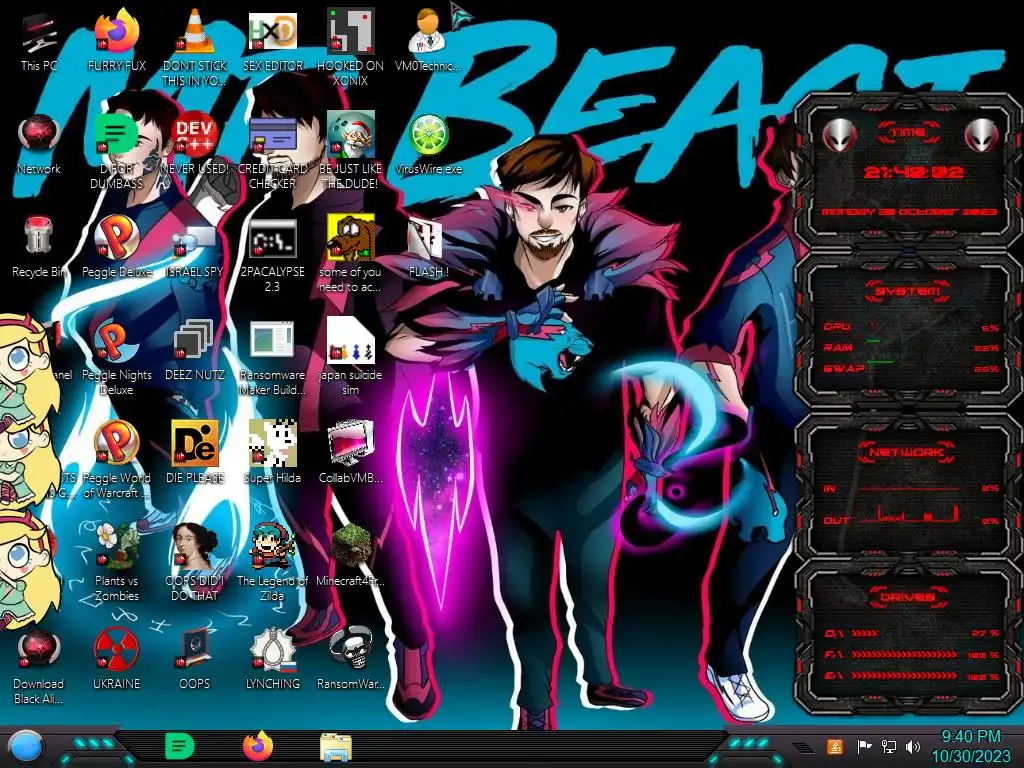Open the CollabVMB monitor icon

[x=351, y=452]
